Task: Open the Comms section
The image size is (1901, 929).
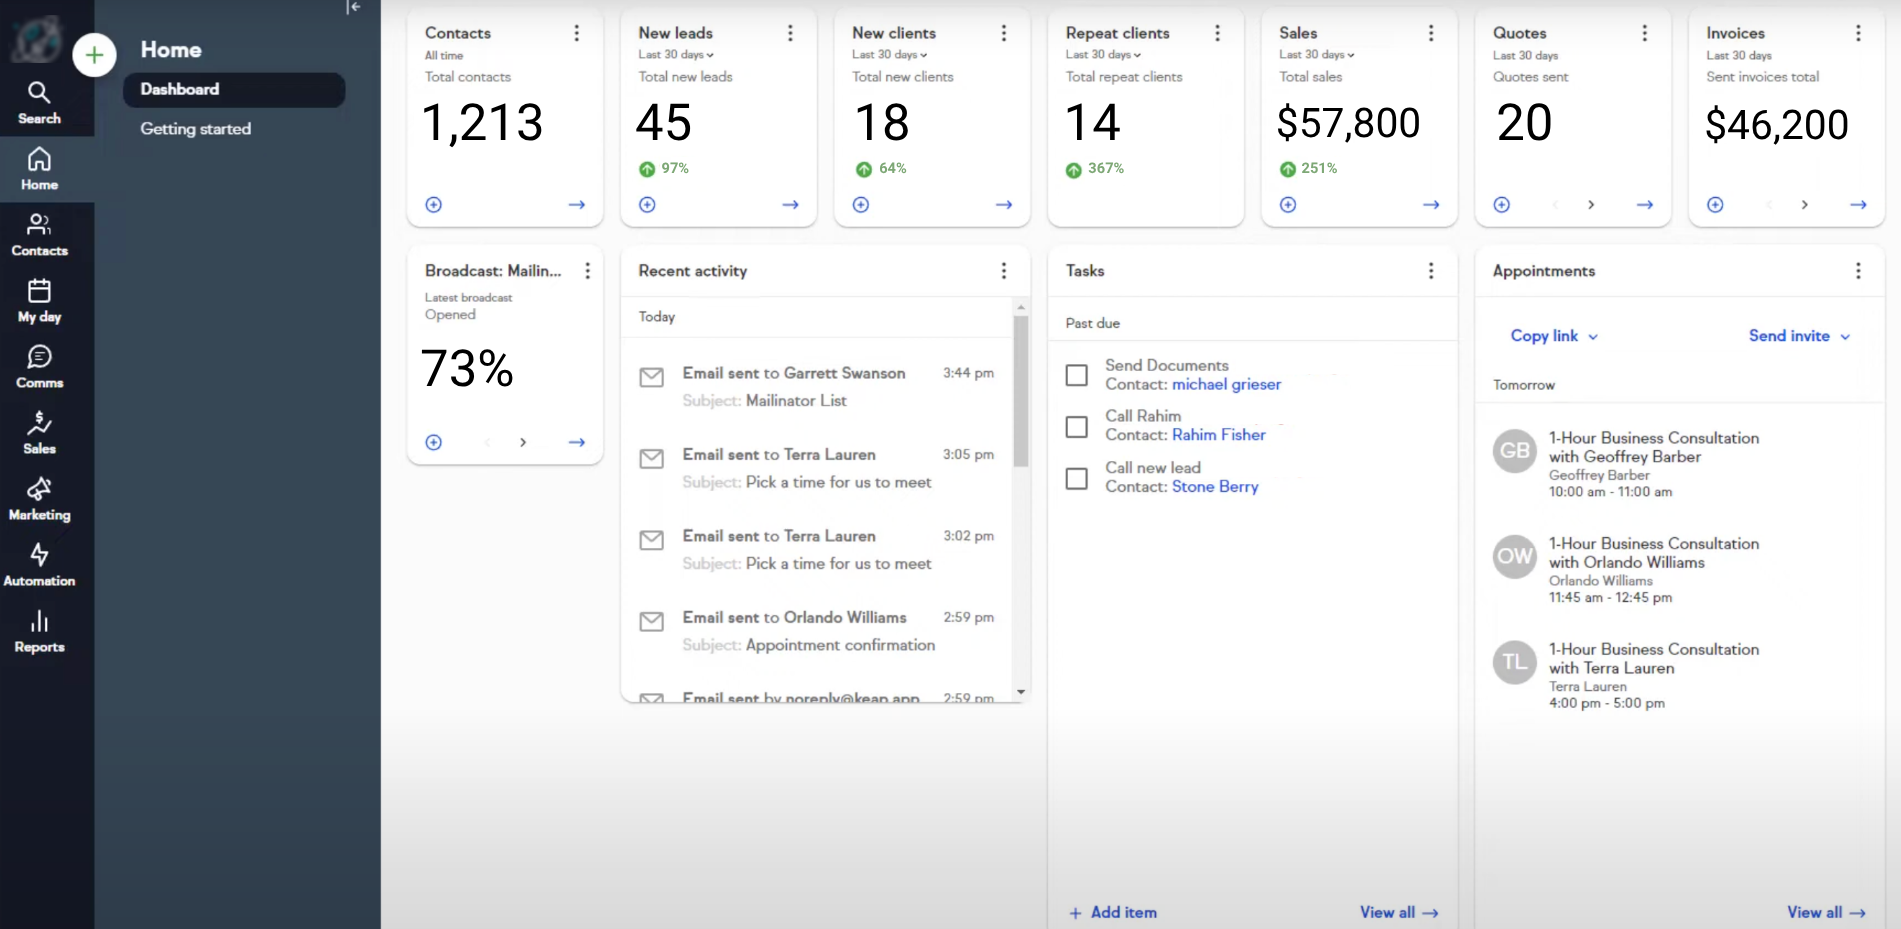Action: coord(39,367)
